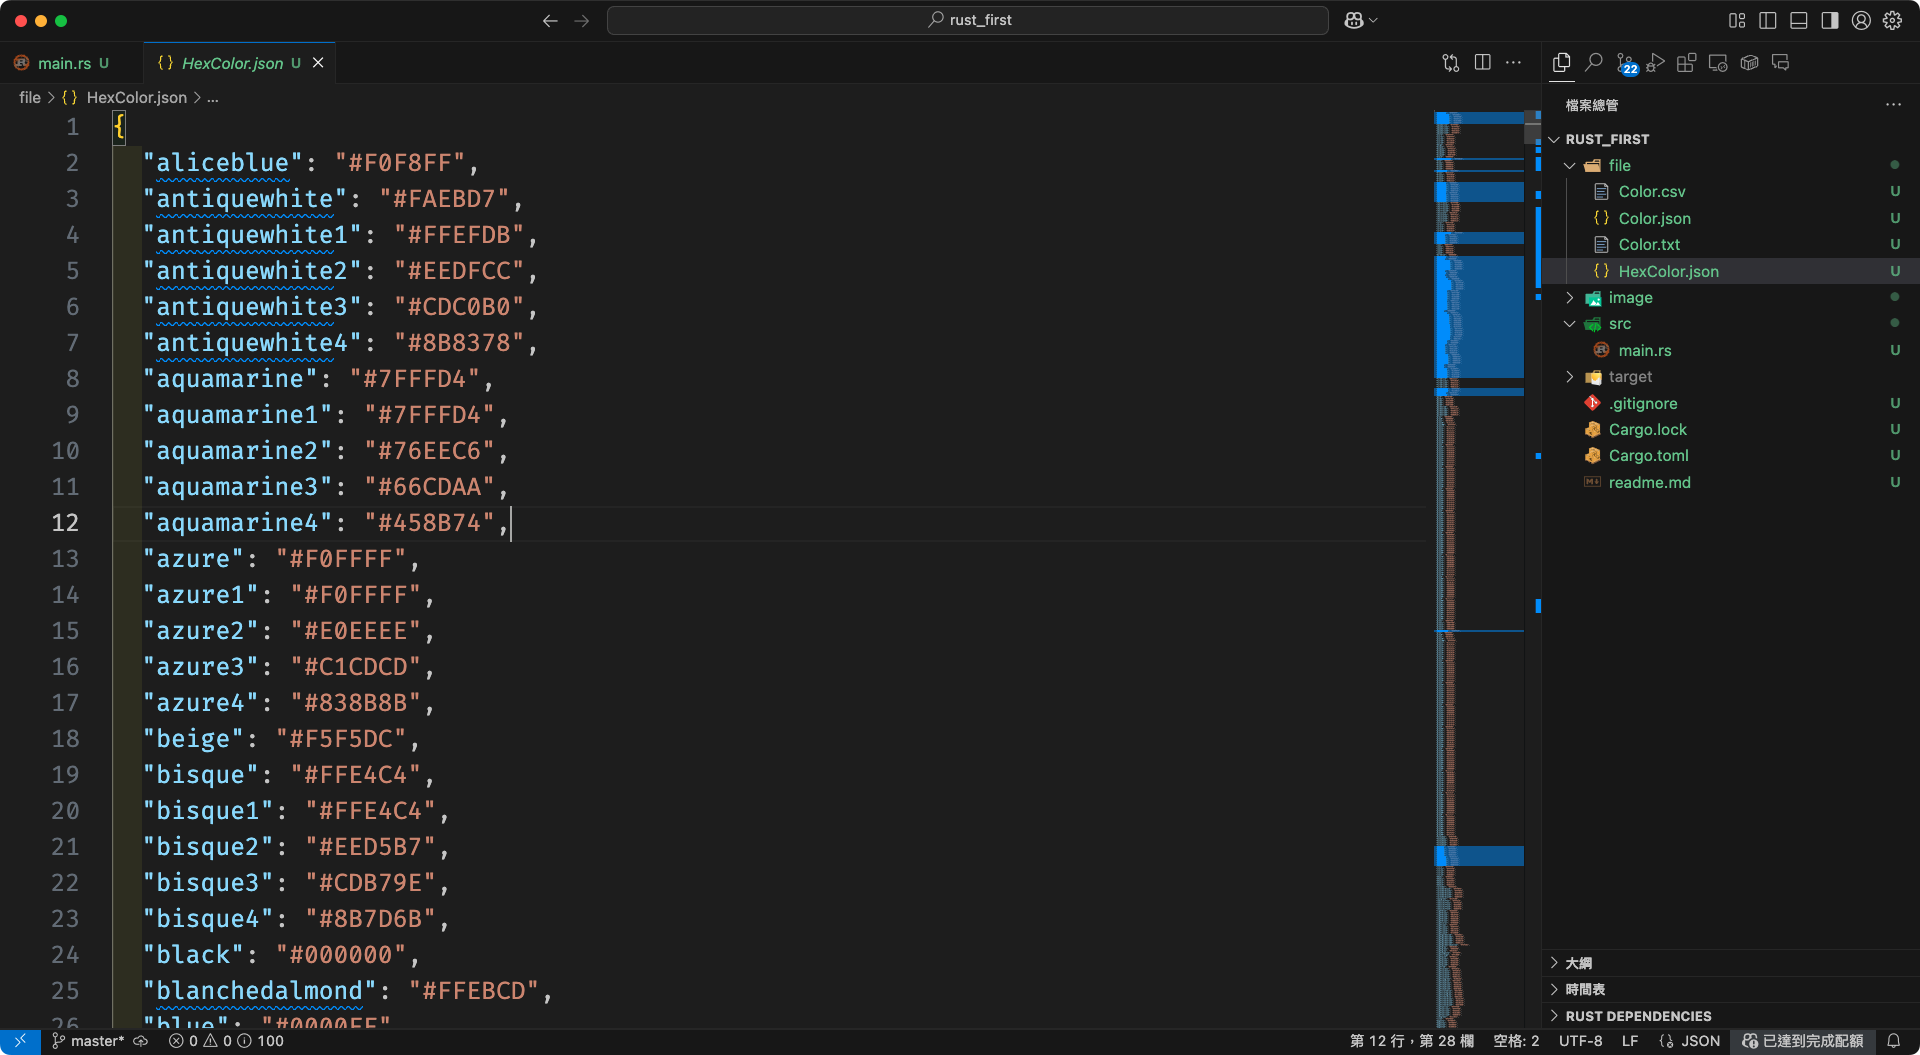
Task: Open the Search view icon
Action: (1594, 63)
